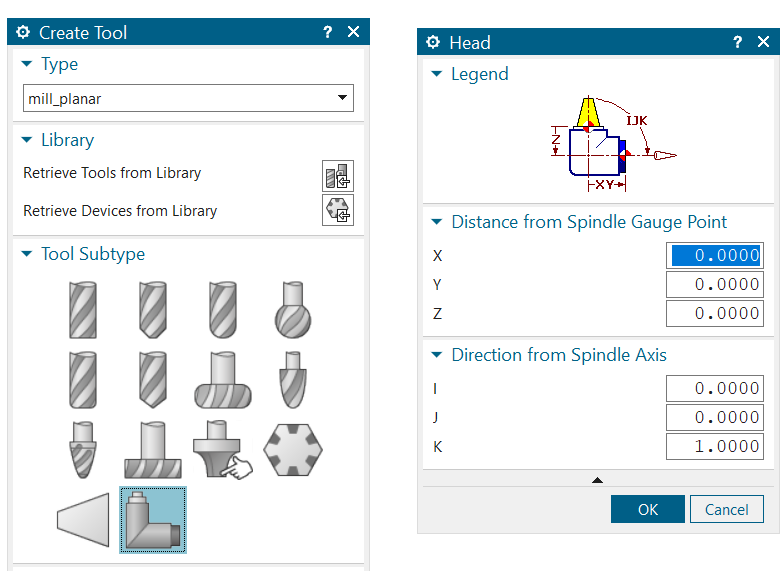Click the highlighted angle head subtype icon
This screenshot has height=571, width=782.
click(152, 520)
